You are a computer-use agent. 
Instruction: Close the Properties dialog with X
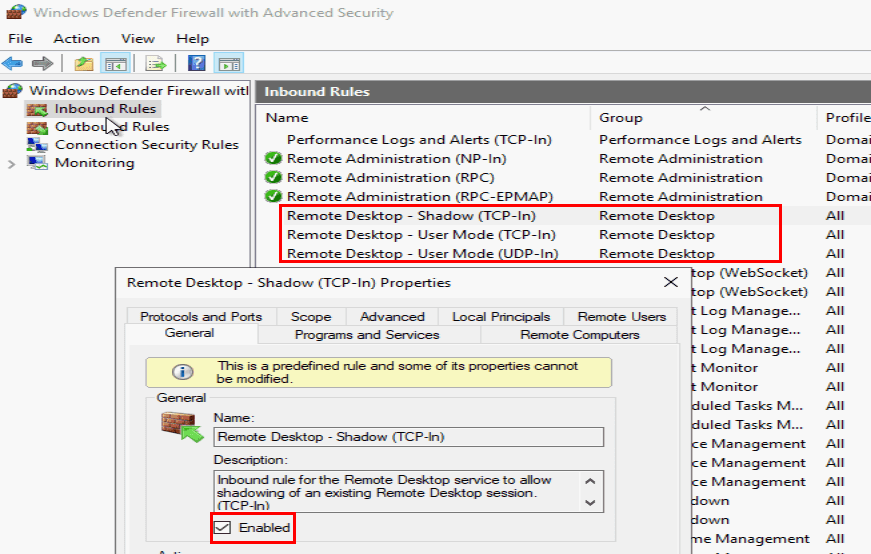point(670,282)
